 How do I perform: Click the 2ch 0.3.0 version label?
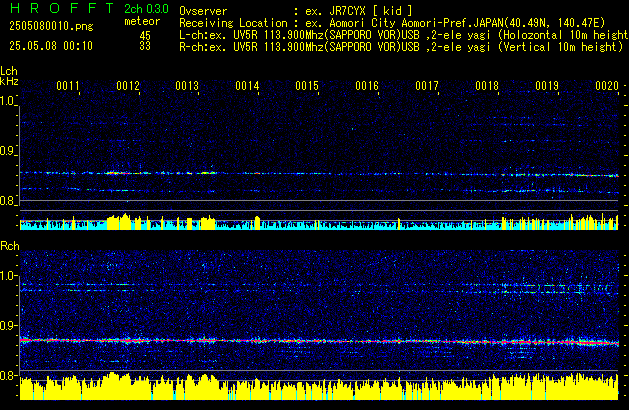(146, 9)
